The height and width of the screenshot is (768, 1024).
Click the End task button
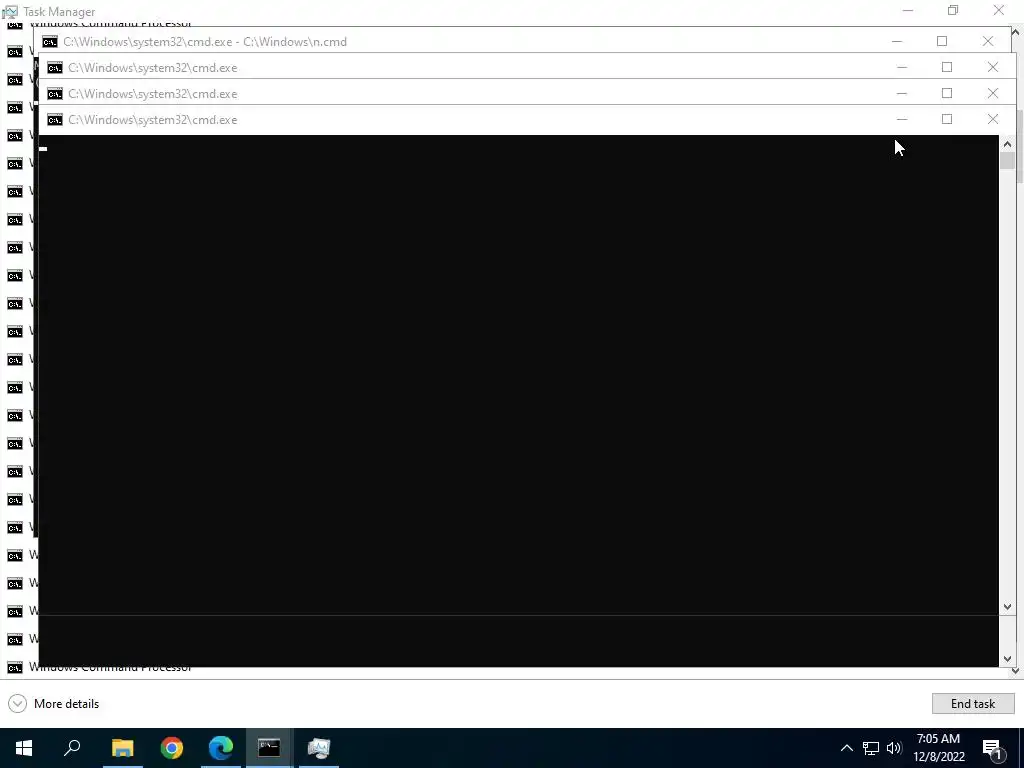pos(972,704)
